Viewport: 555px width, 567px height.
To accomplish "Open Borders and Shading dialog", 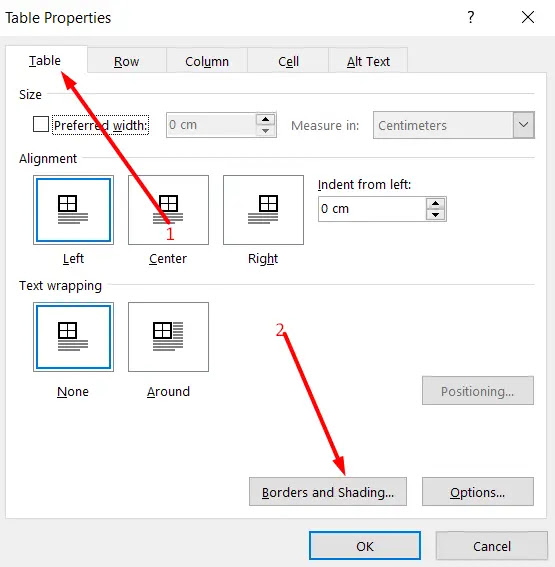I will pos(328,492).
